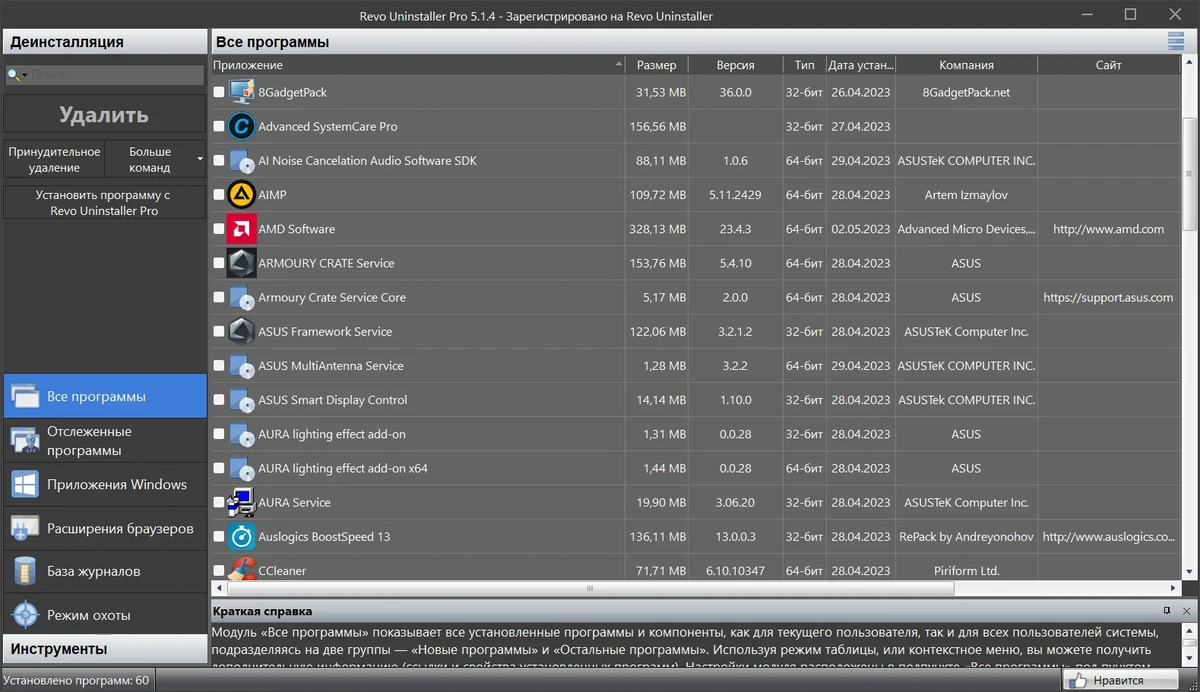Click the AURA Service icon

tap(241, 502)
